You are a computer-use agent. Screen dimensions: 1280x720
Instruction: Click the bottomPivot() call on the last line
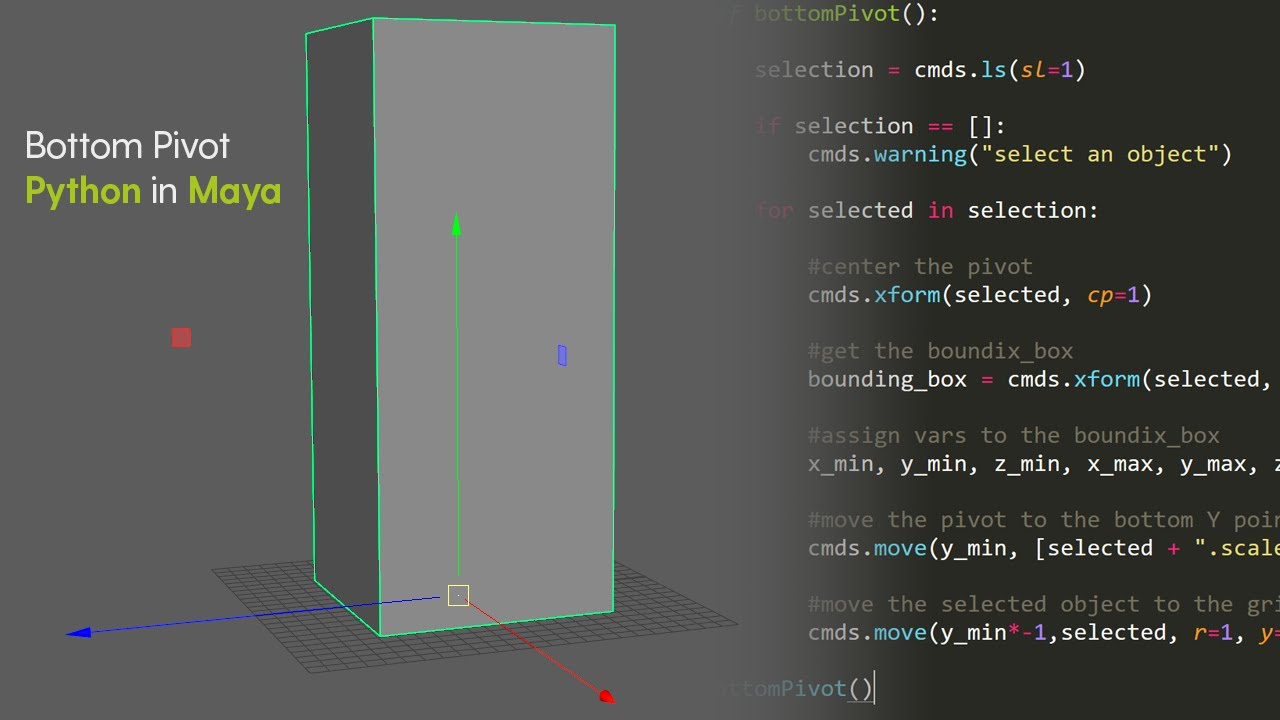click(x=797, y=689)
